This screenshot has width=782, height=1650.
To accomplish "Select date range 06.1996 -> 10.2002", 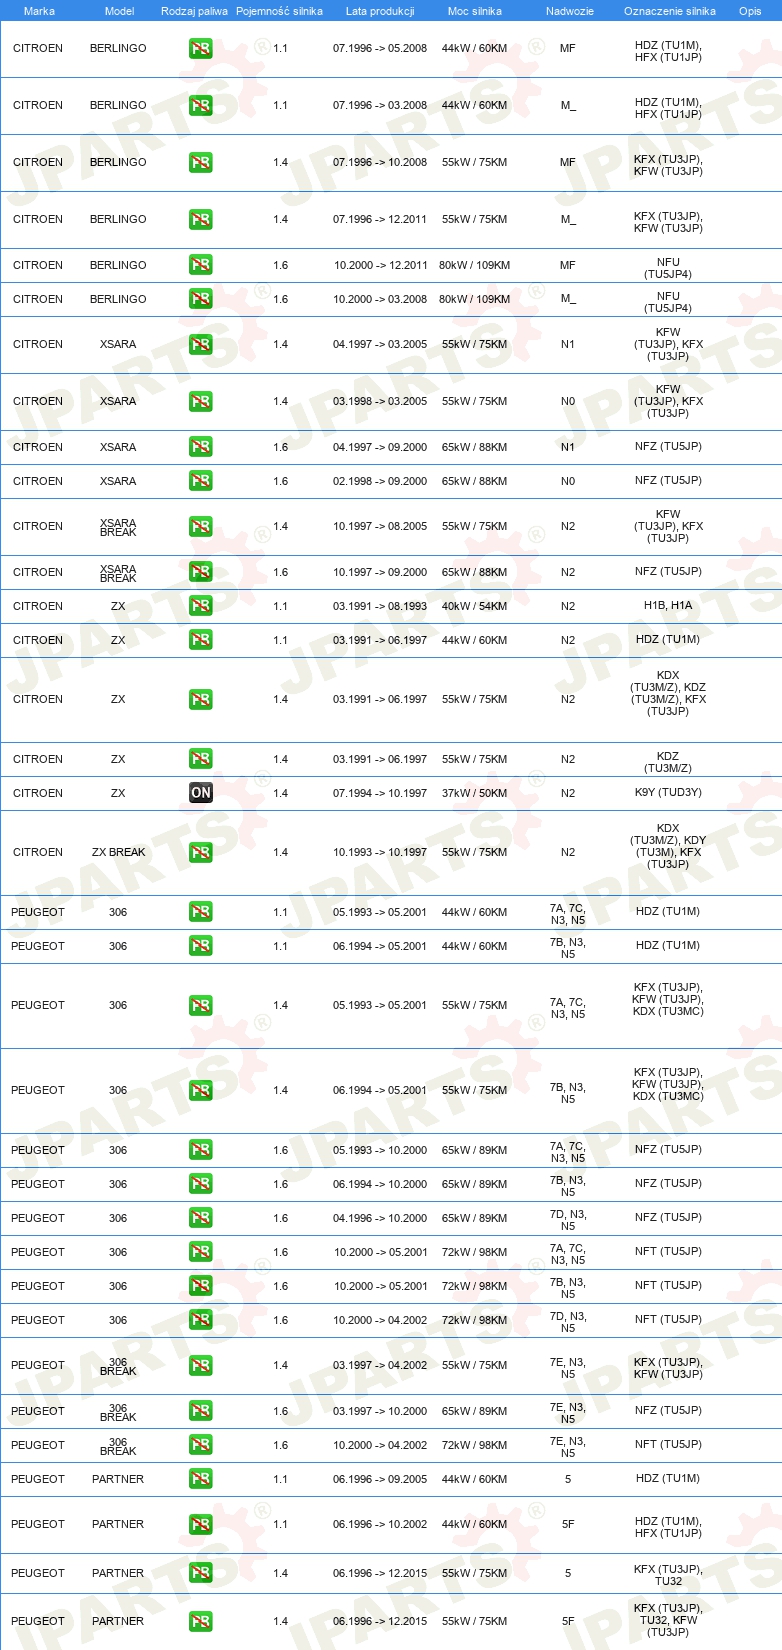I will click(380, 1524).
